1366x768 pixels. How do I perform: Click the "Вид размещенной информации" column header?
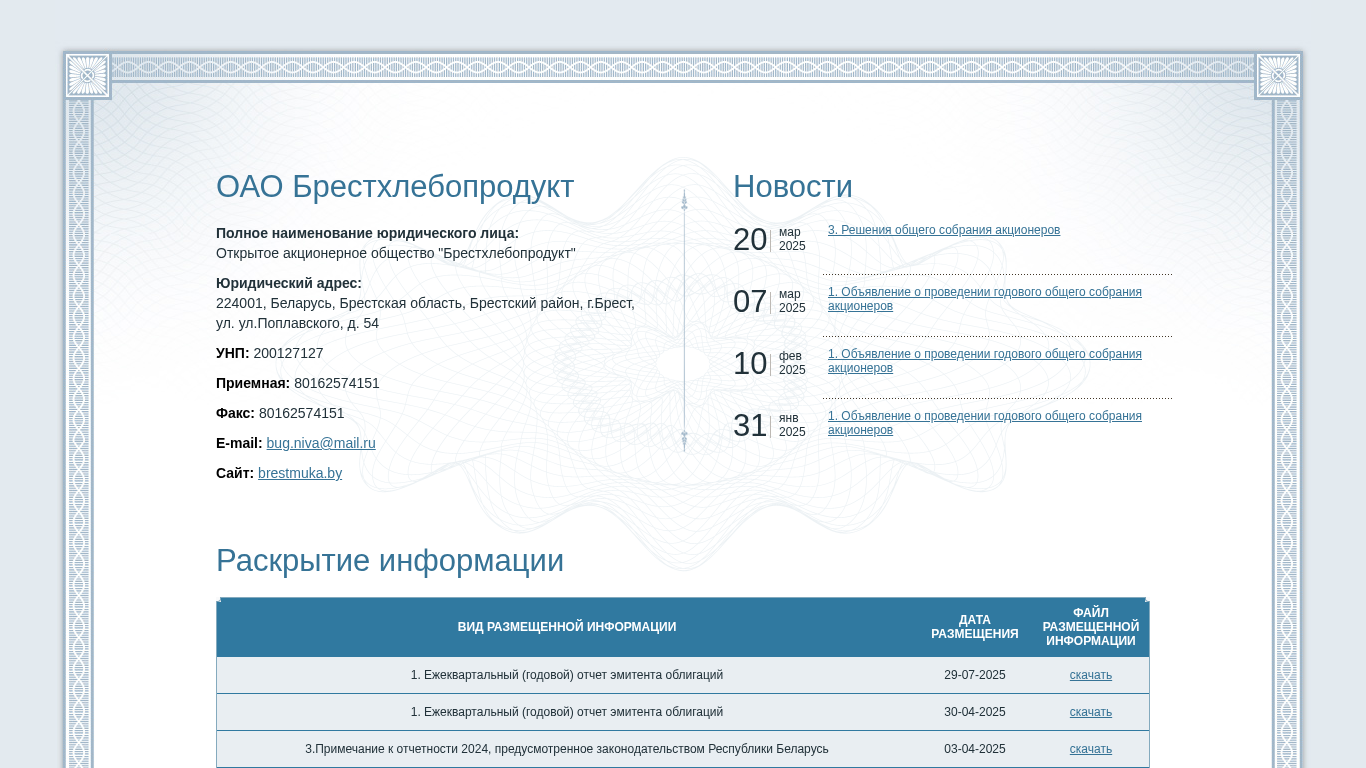pyautogui.click(x=566, y=627)
